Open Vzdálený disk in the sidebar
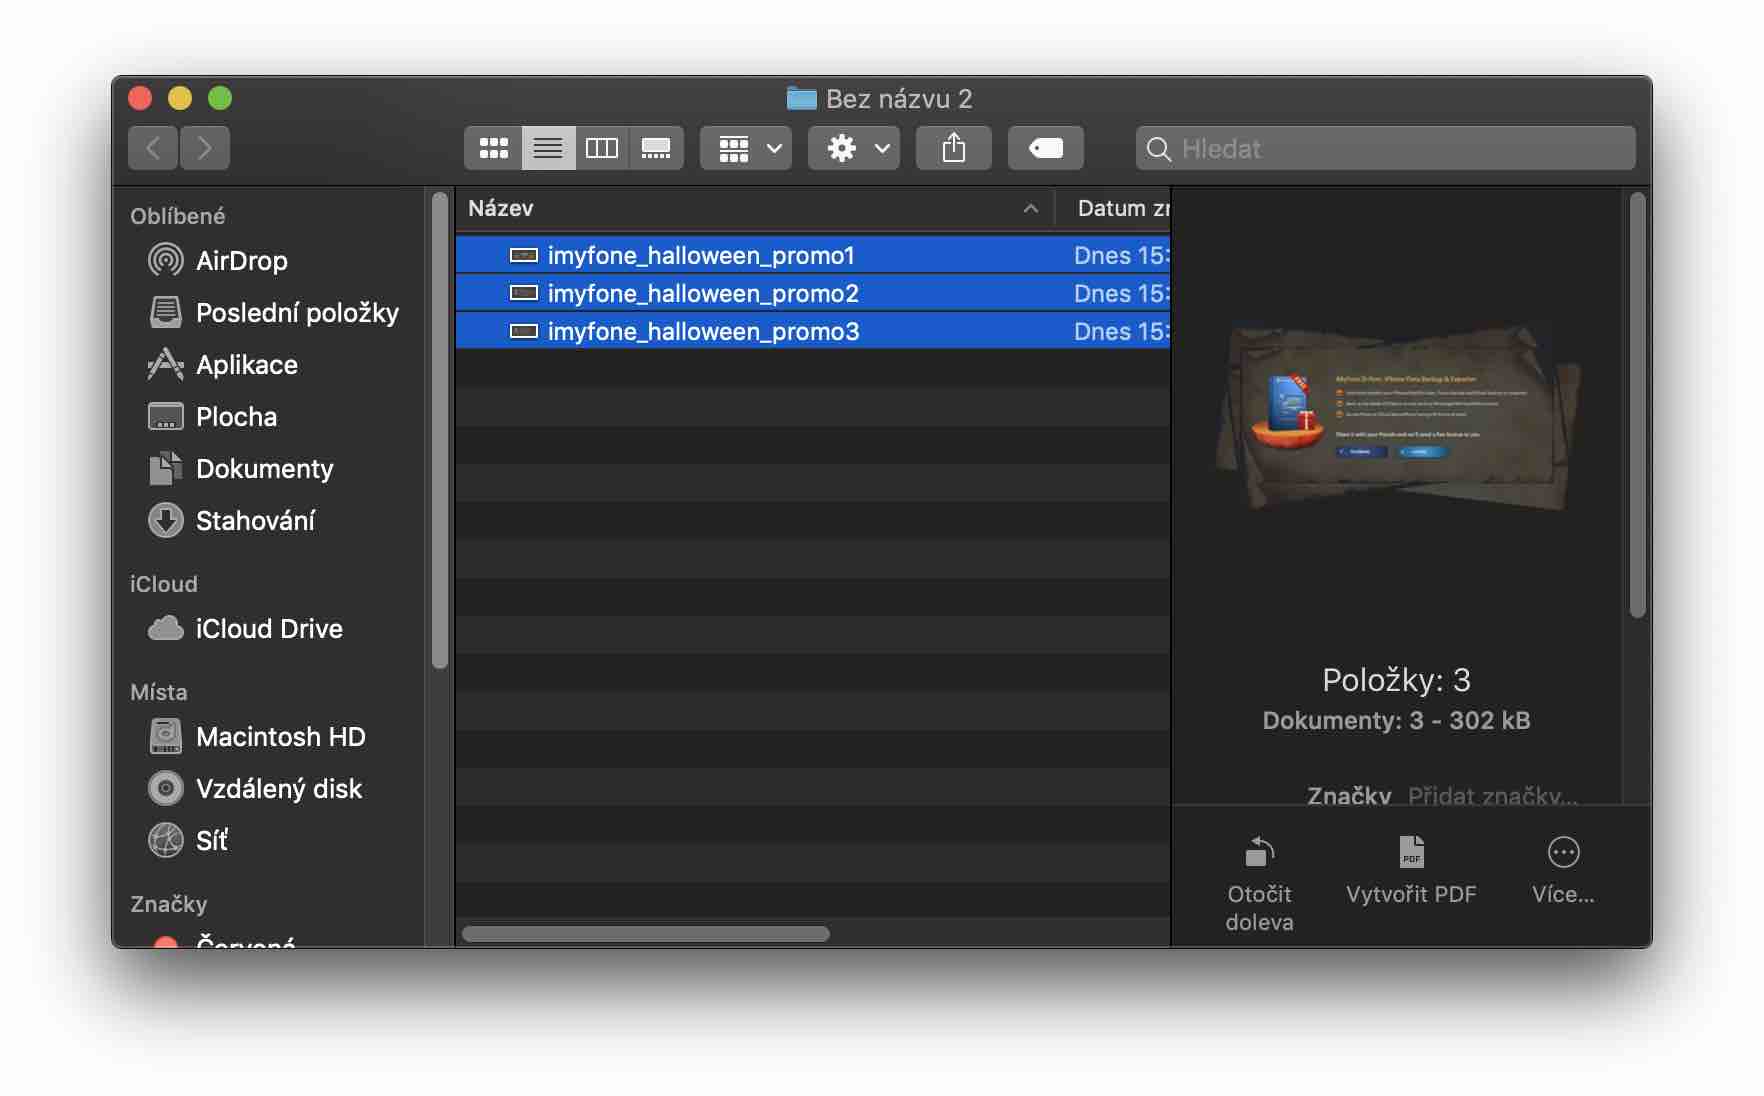Screen dimensions: 1764x1096 [278, 789]
